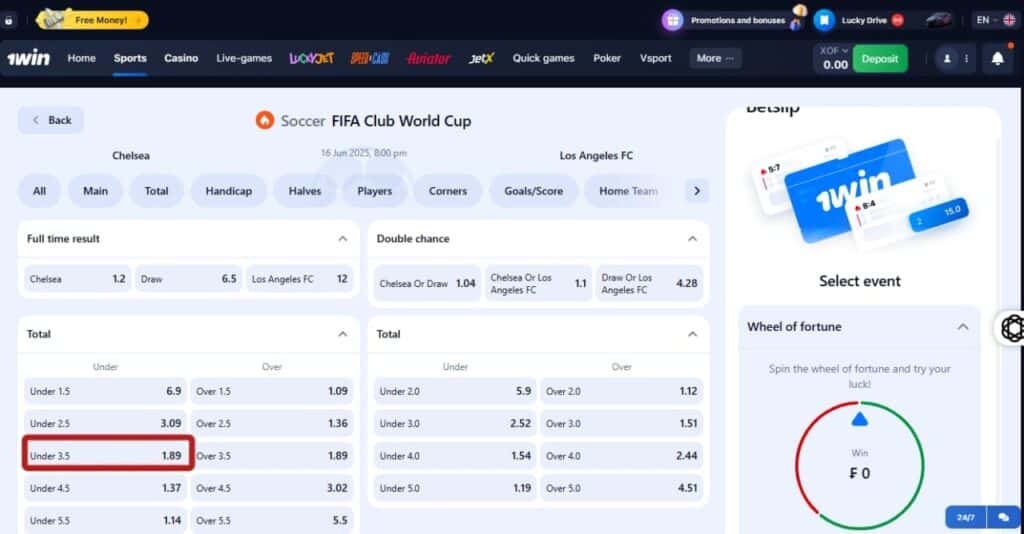This screenshot has width=1024, height=534.
Task: Select the Handicap markets tab
Action: [229, 191]
